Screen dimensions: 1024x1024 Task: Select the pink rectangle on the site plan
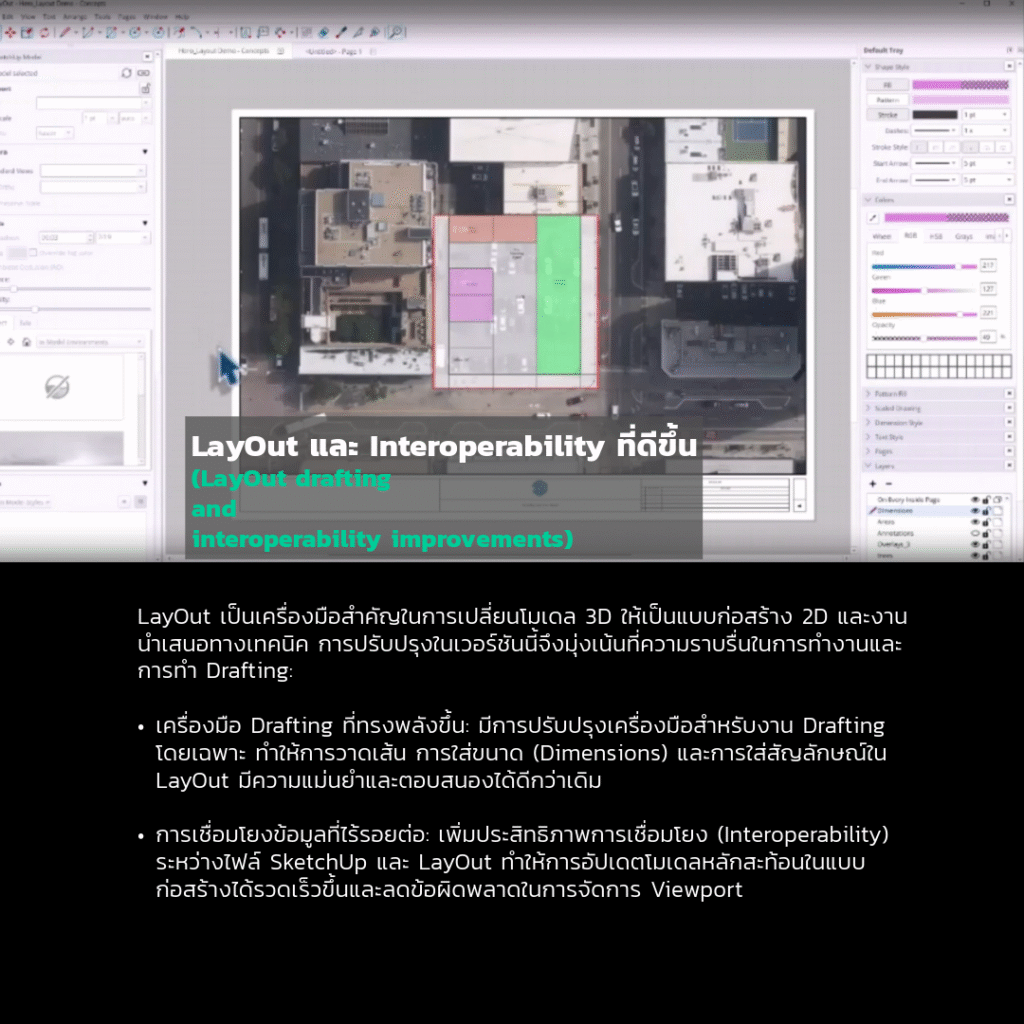coord(470,295)
